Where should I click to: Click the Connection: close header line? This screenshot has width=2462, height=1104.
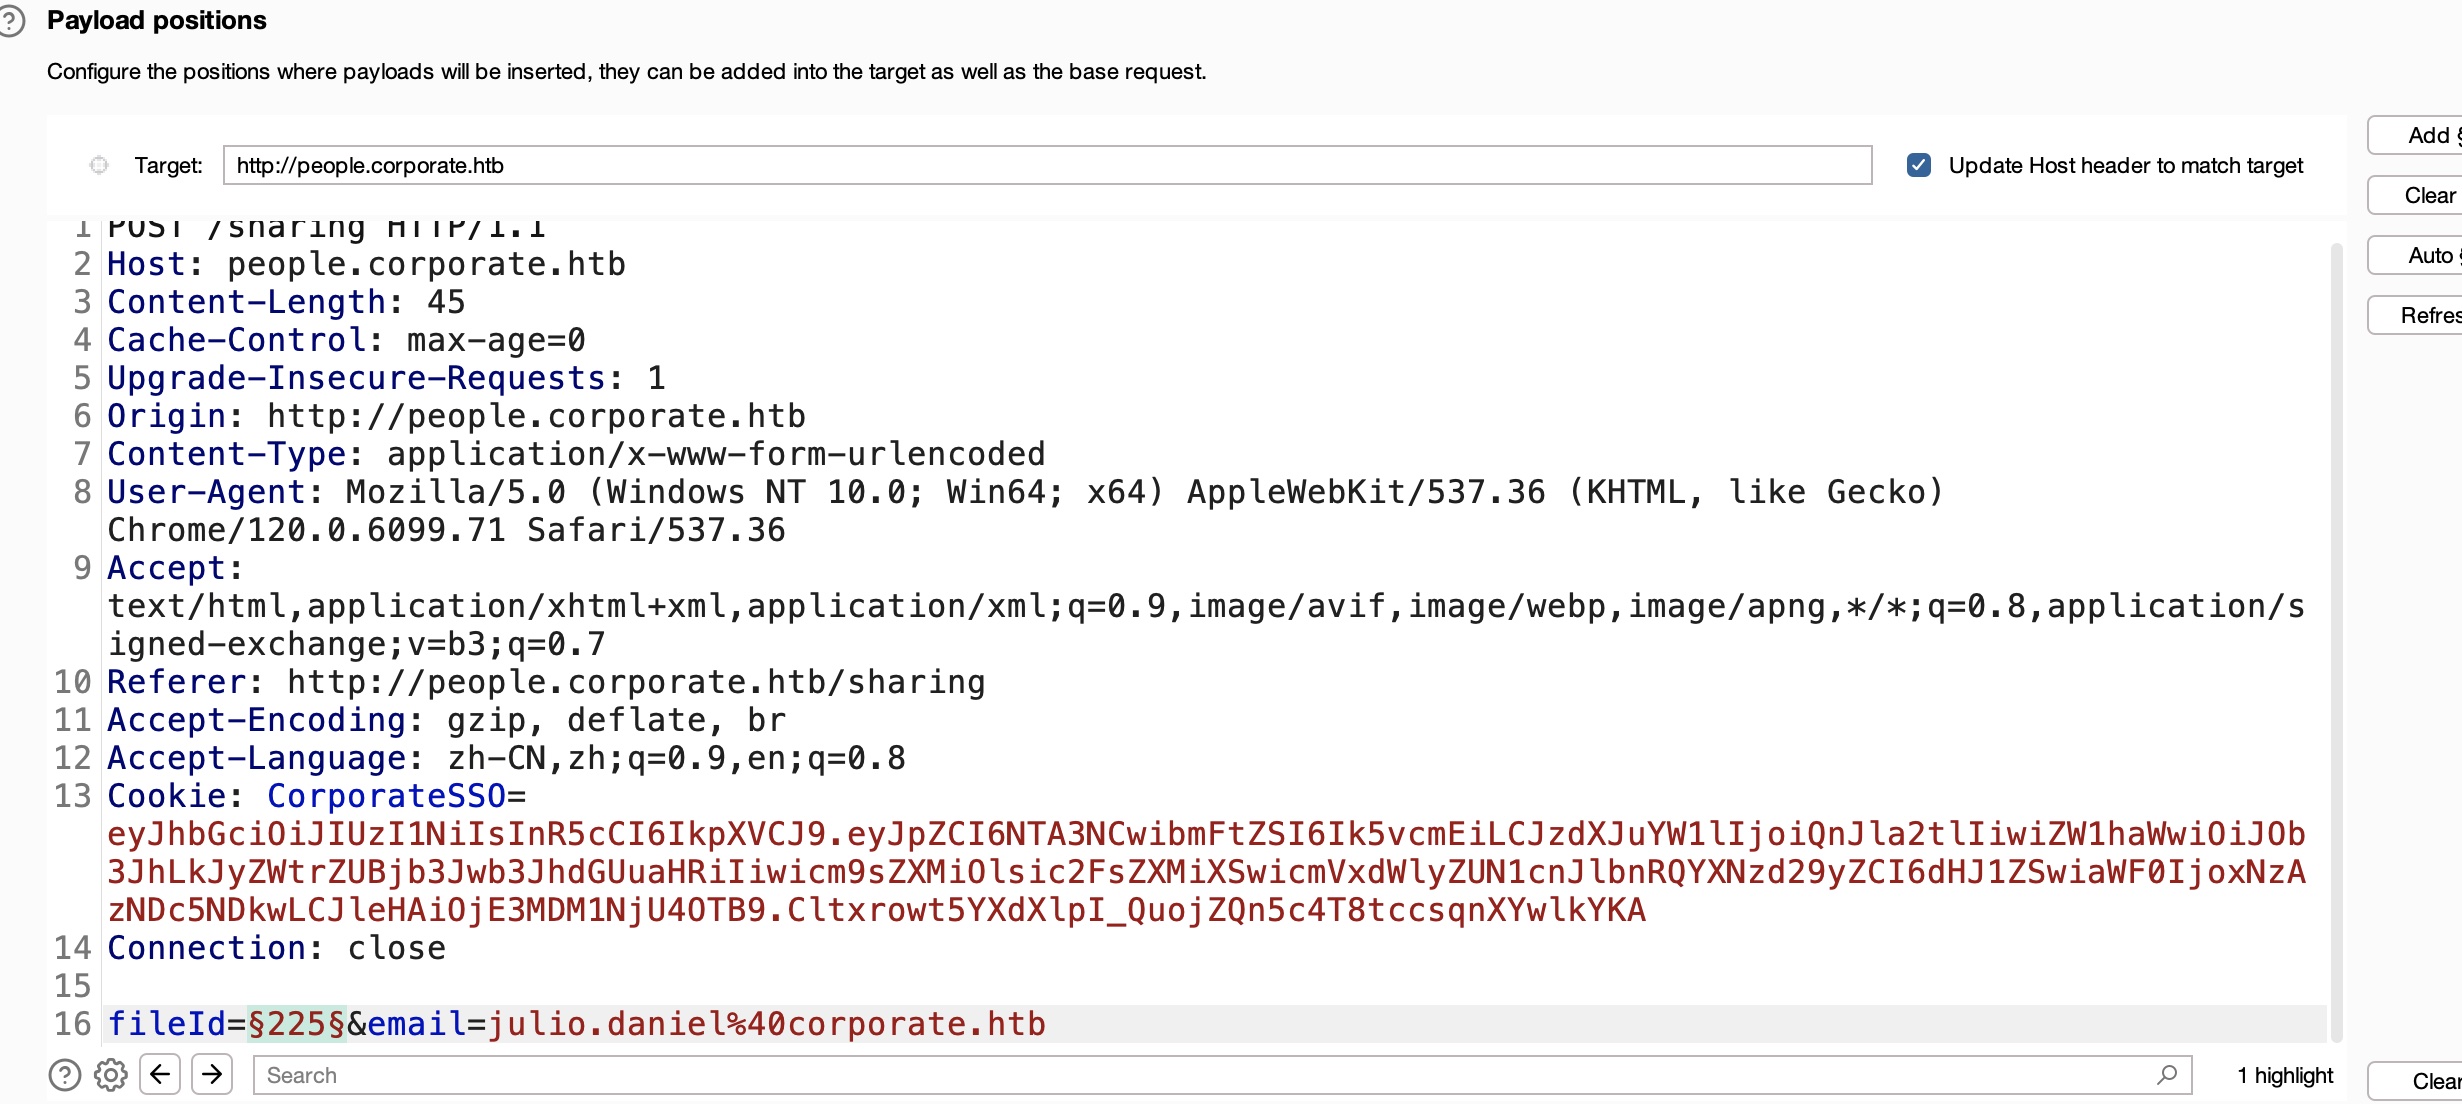[276, 948]
